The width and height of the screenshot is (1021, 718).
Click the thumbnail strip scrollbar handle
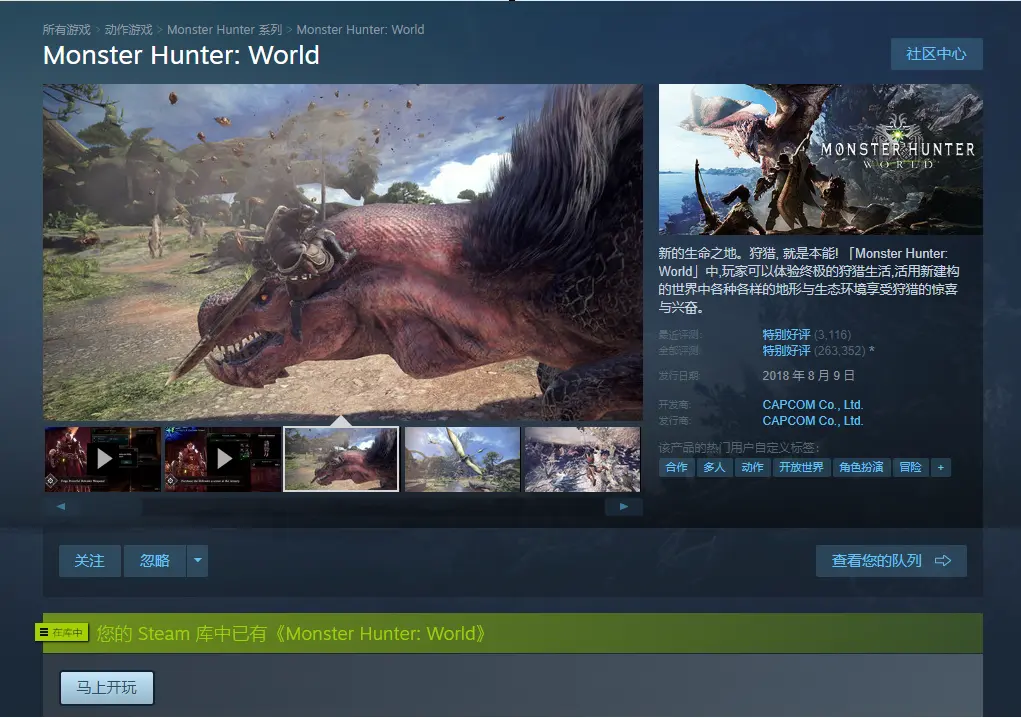pos(111,506)
